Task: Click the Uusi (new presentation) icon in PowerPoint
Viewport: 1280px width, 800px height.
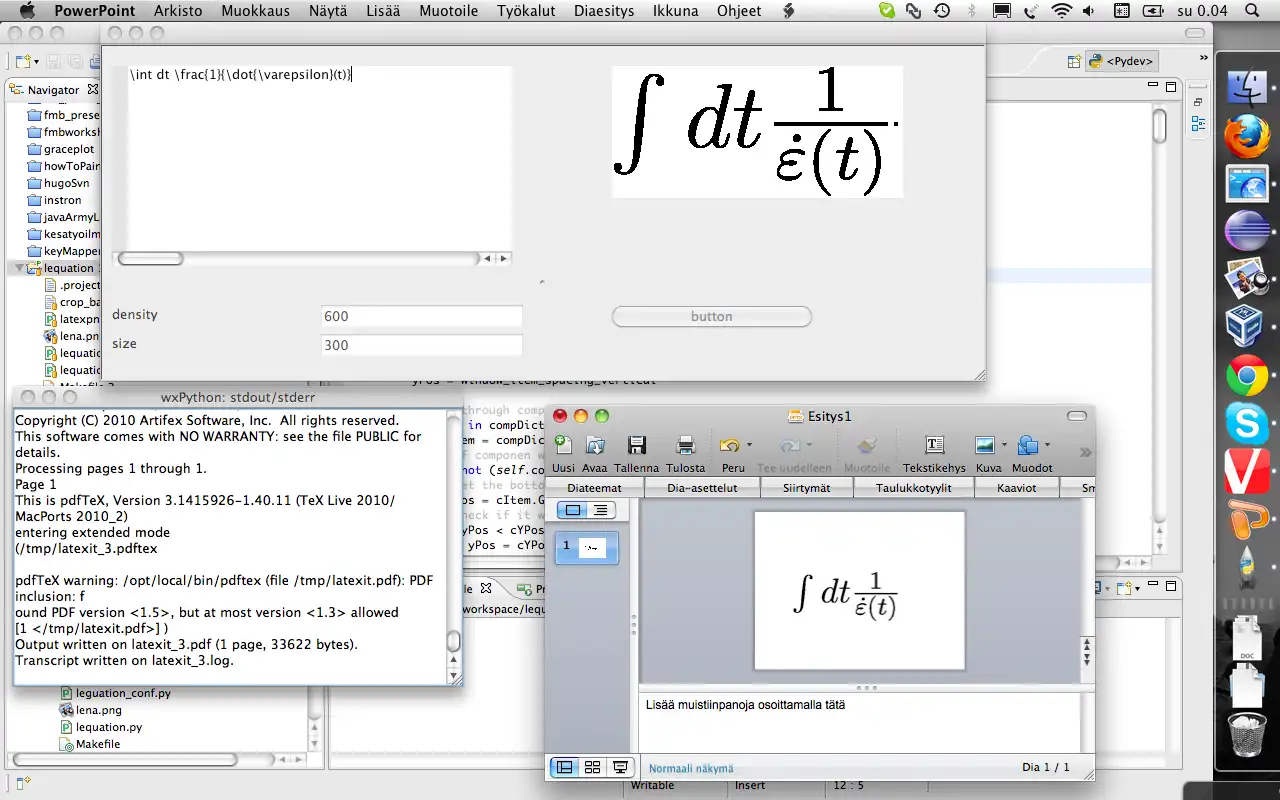Action: 563,445
